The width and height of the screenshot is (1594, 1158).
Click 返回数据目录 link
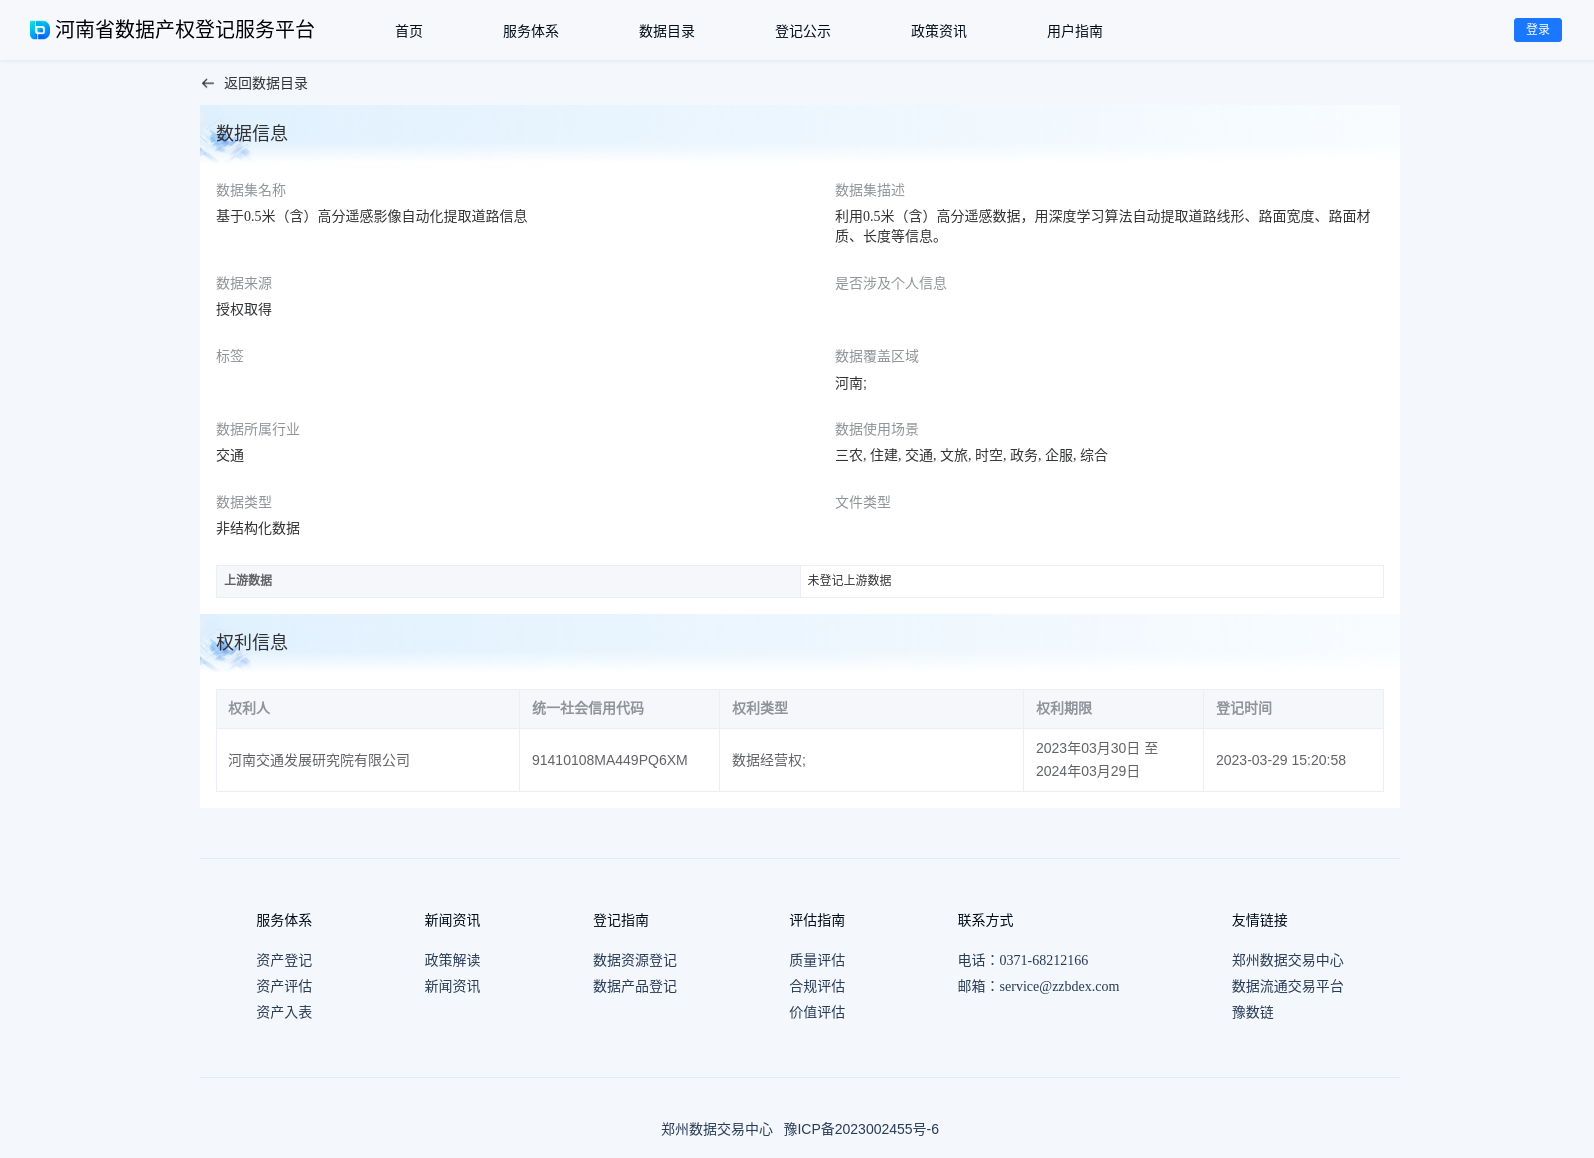(x=266, y=84)
